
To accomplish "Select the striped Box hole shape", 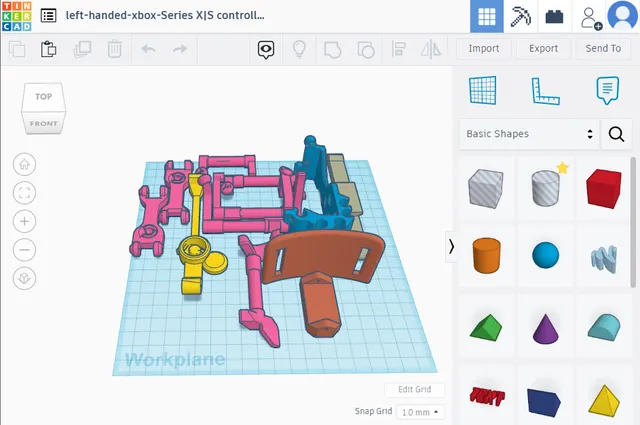I will [x=486, y=189].
